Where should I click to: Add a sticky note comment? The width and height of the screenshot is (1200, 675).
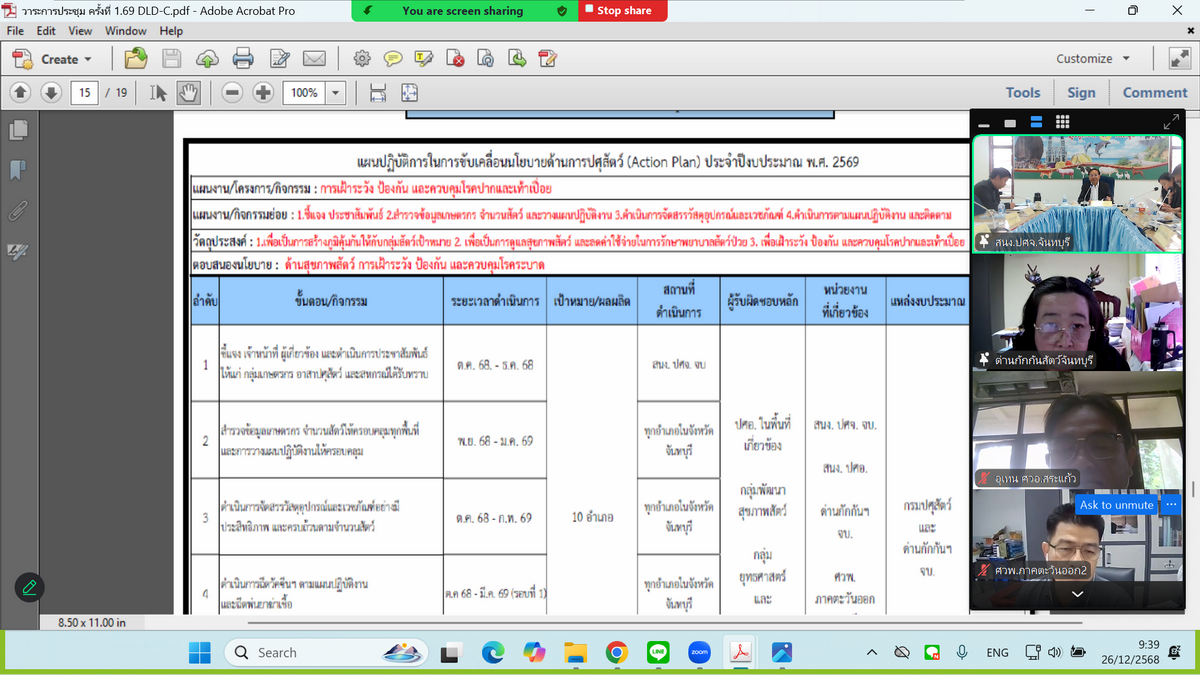393,59
